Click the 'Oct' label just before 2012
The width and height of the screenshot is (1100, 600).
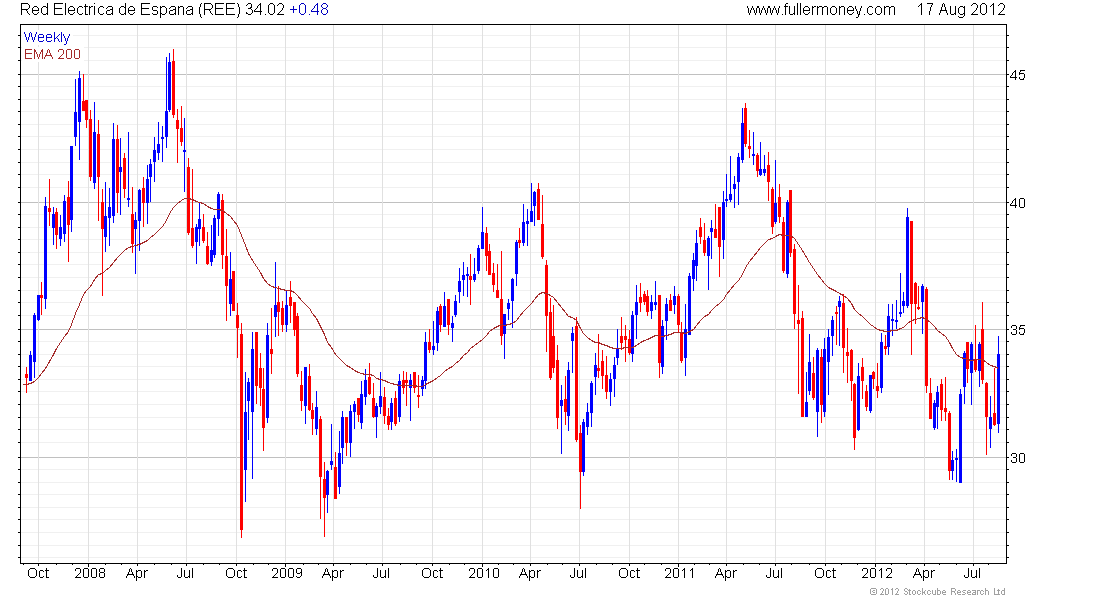click(825, 573)
